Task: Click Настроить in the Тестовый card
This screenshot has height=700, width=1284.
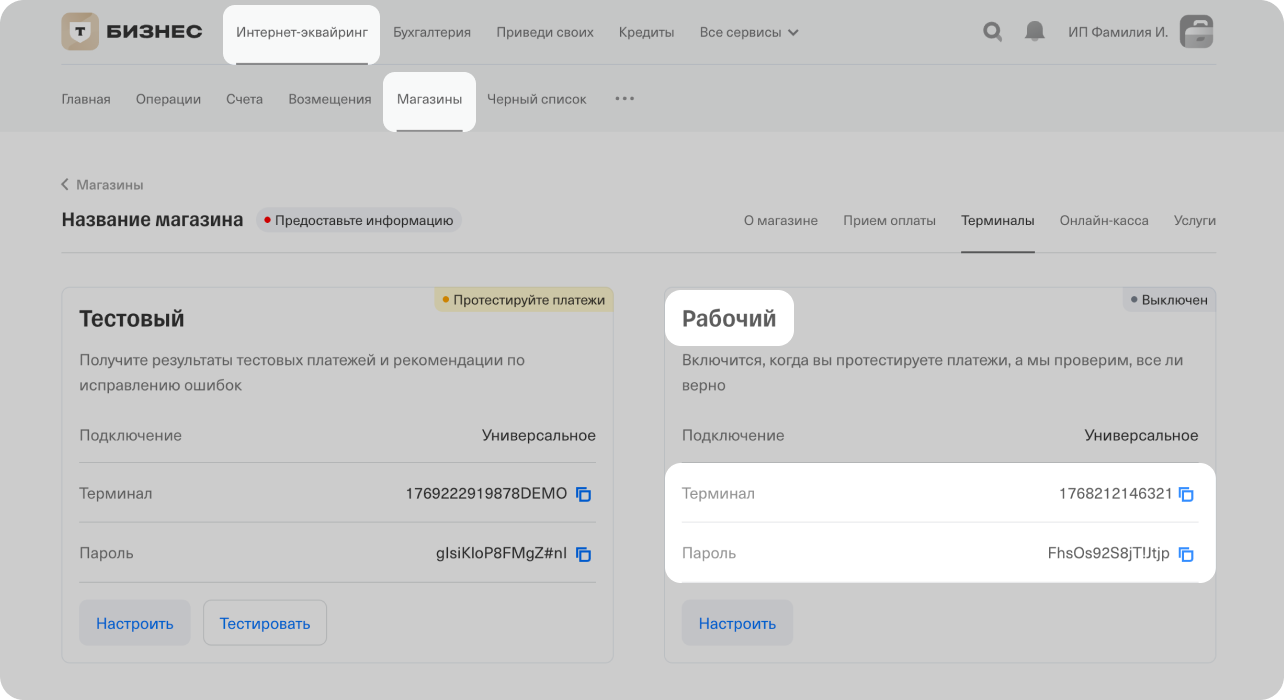Action: point(135,623)
